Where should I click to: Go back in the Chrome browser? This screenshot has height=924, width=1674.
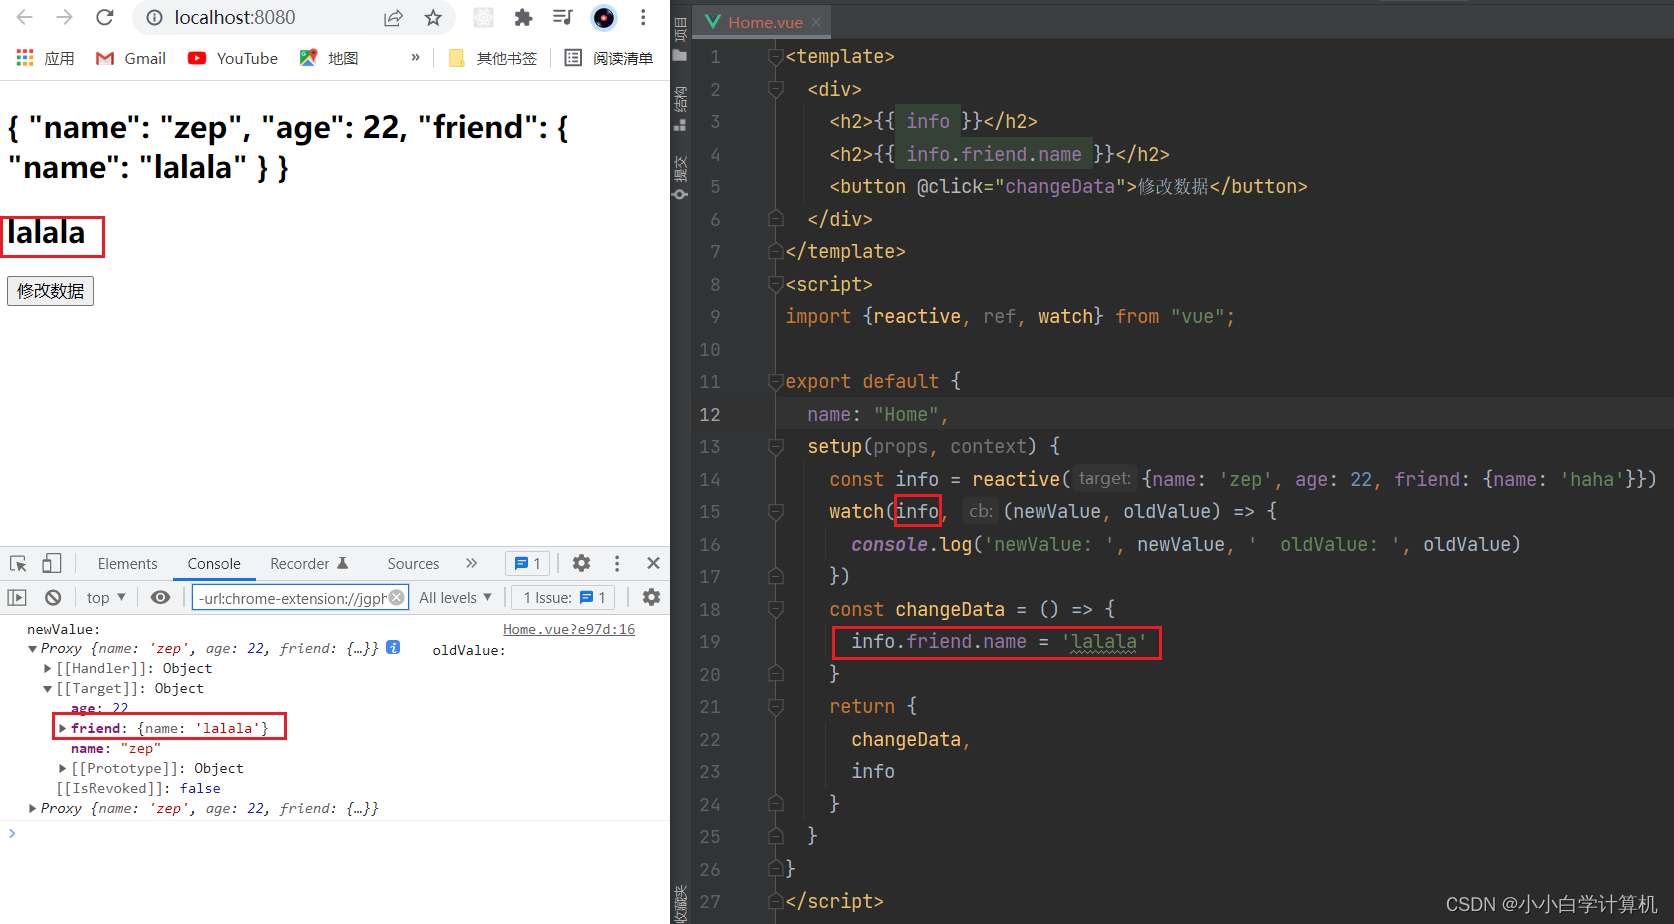(25, 17)
